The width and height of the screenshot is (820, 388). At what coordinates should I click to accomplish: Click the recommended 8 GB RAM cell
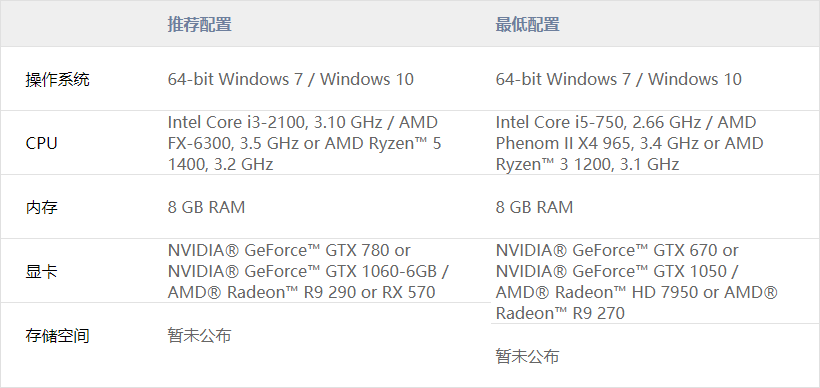pyautogui.click(x=206, y=207)
